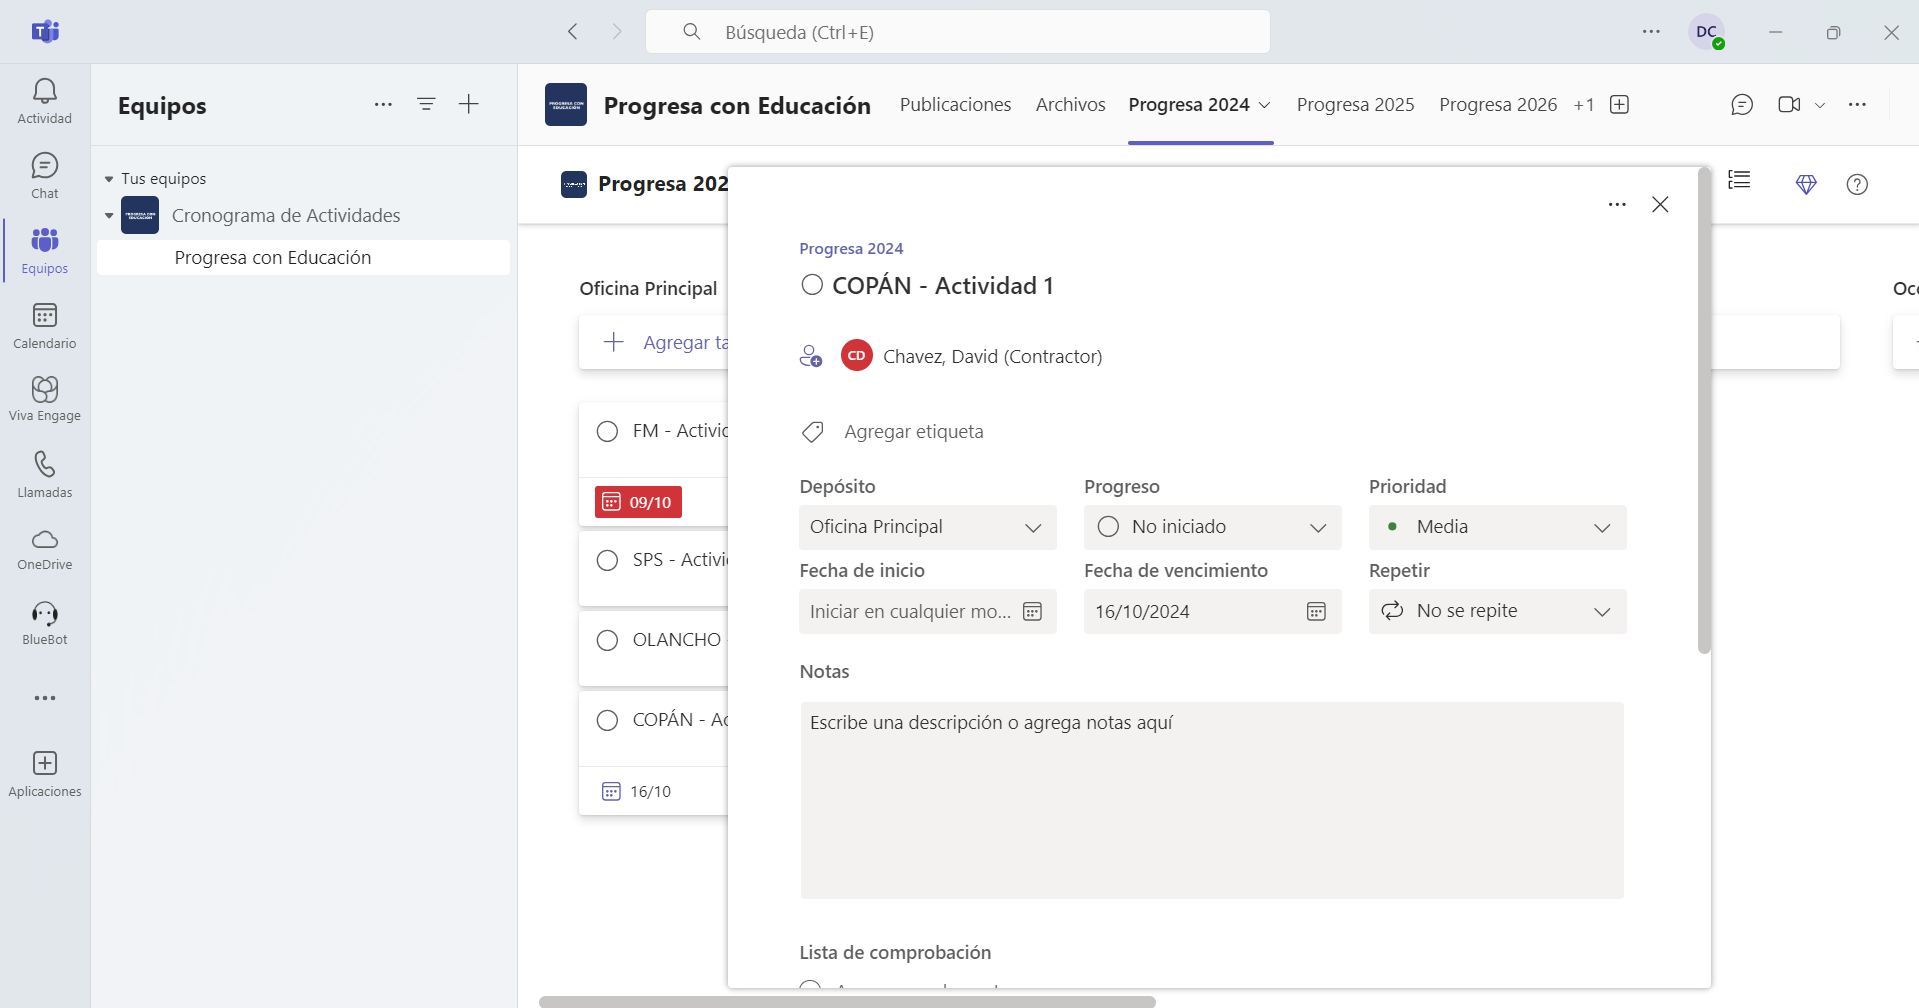Open the Llamadas phone icon
1919x1008 pixels.
(x=45, y=474)
